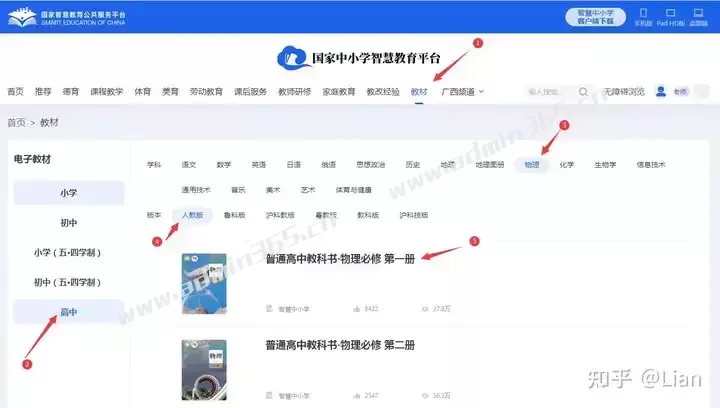Open the 课程教学 nav tab
Image resolution: width=720 pixels, height=408 pixels.
pos(107,92)
